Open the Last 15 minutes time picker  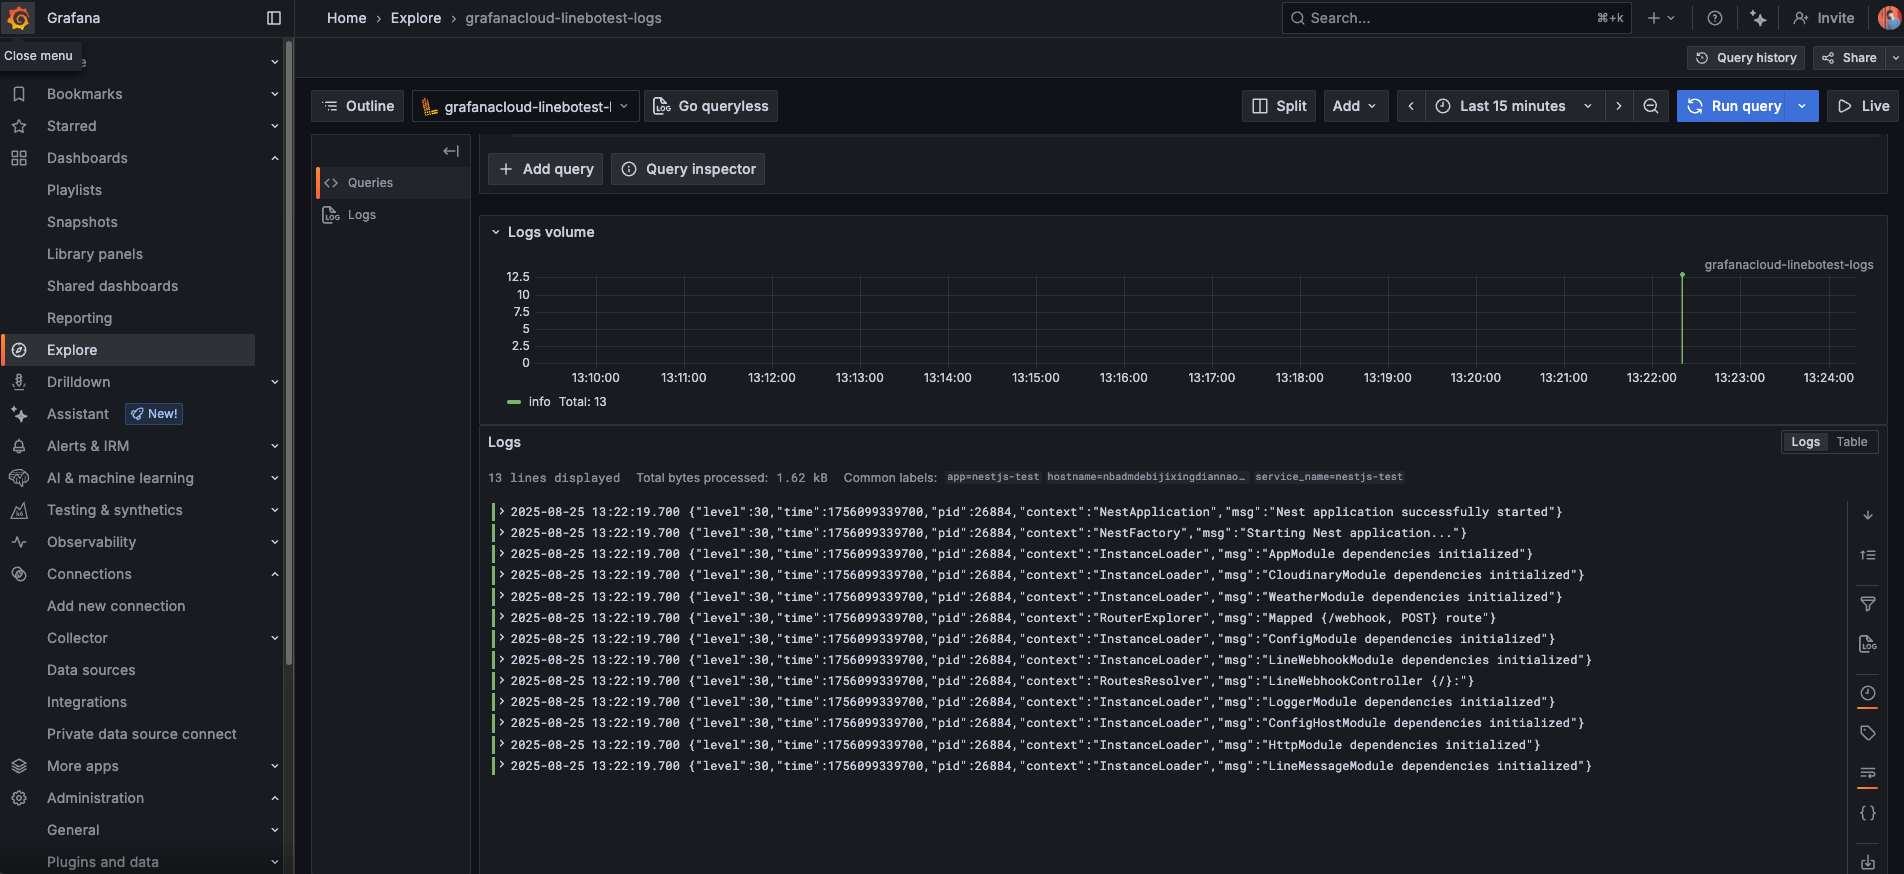[1514, 106]
